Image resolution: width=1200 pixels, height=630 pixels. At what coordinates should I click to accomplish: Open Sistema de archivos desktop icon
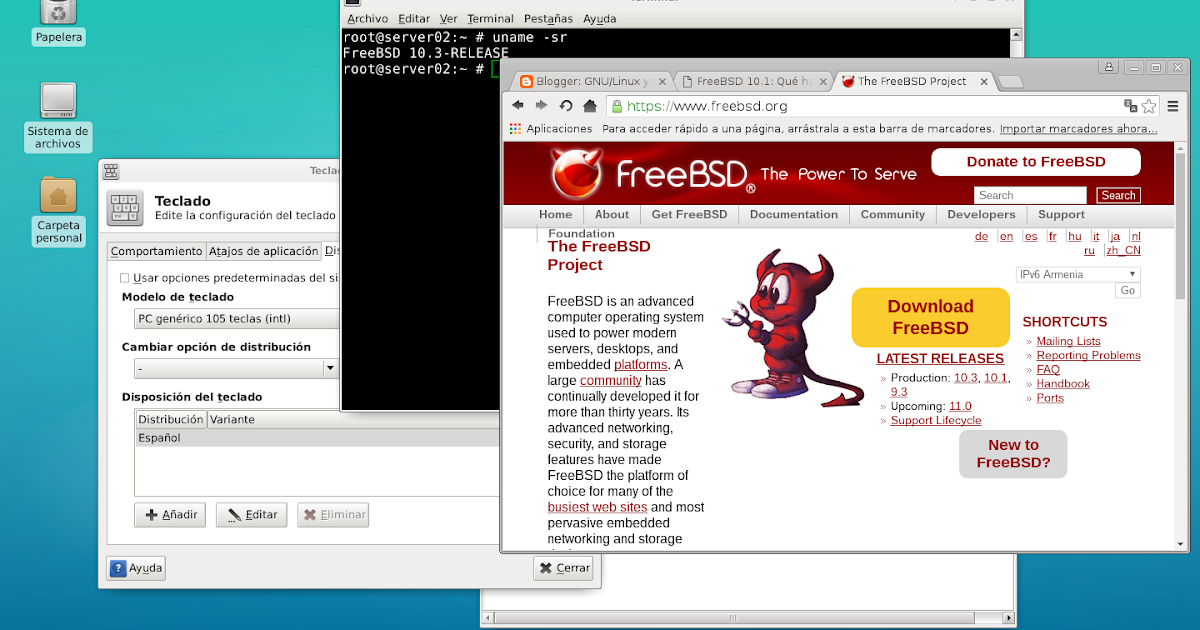click(x=58, y=102)
